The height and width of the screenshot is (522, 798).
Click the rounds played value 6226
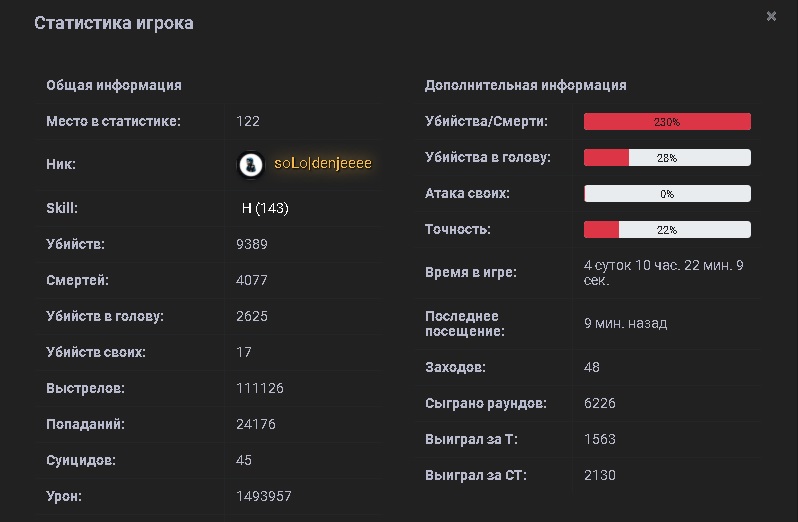pyautogui.click(x=600, y=403)
